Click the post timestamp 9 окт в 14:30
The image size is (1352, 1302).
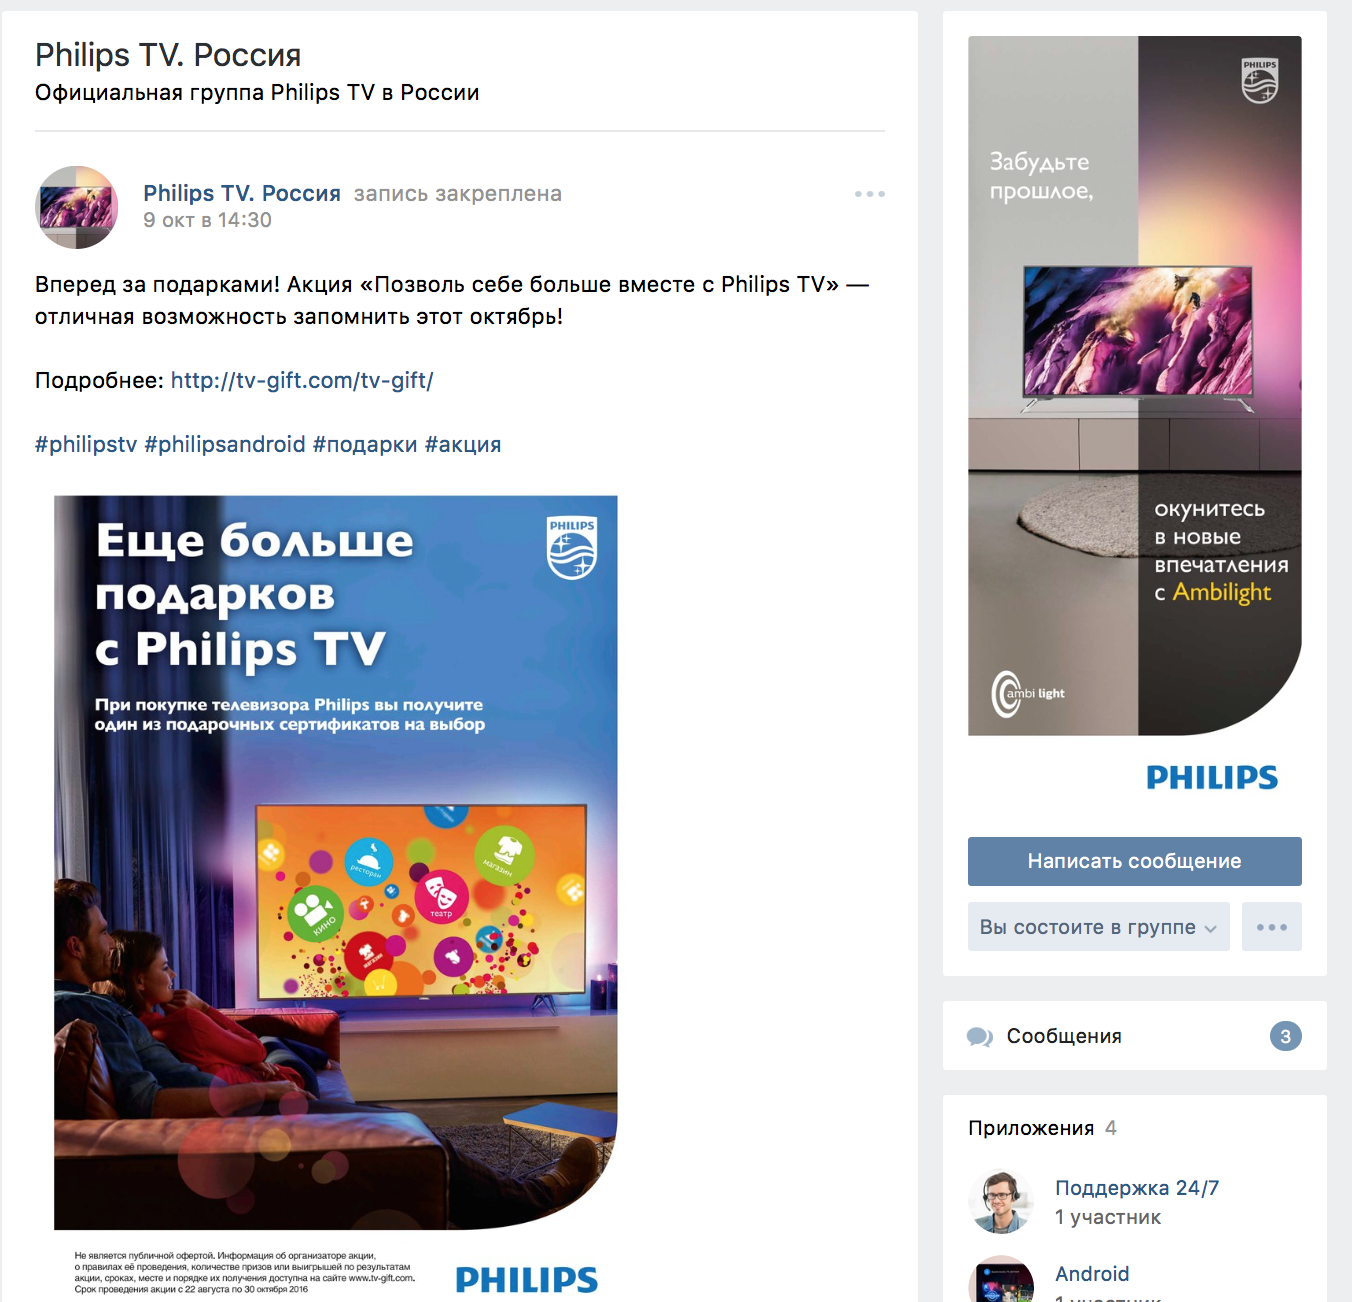(x=207, y=220)
